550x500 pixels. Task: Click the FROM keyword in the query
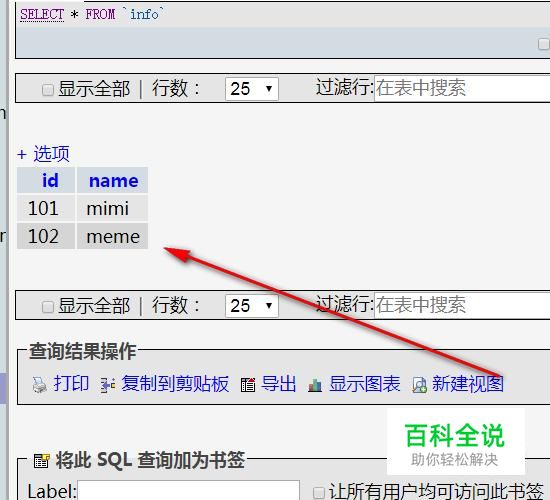click(x=100, y=14)
